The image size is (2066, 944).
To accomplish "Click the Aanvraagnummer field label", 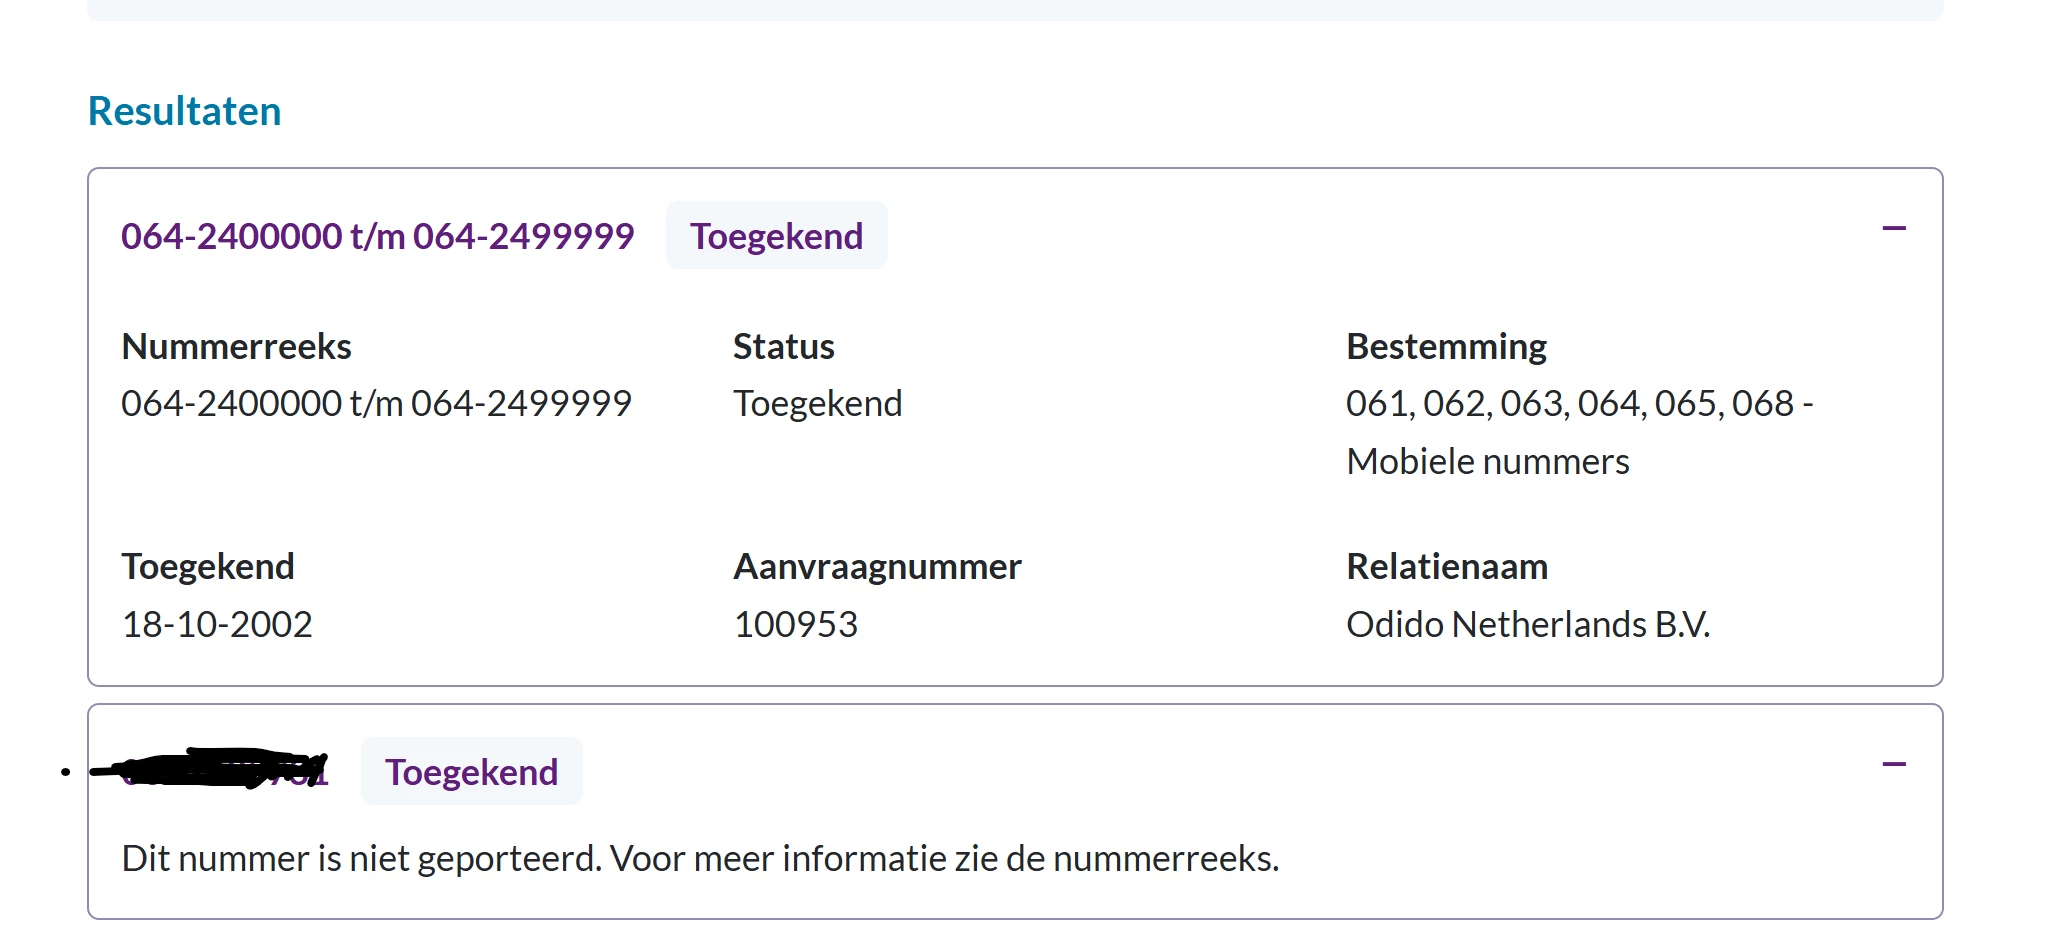I will 877,567.
